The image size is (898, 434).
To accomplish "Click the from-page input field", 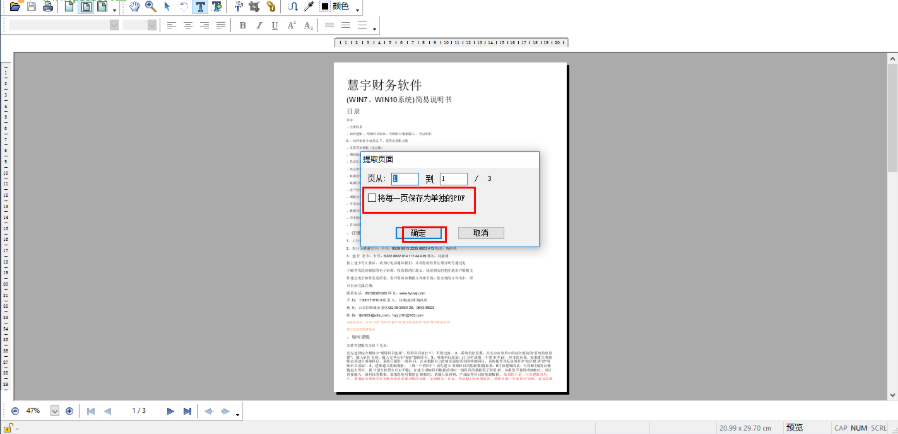I will (405, 179).
